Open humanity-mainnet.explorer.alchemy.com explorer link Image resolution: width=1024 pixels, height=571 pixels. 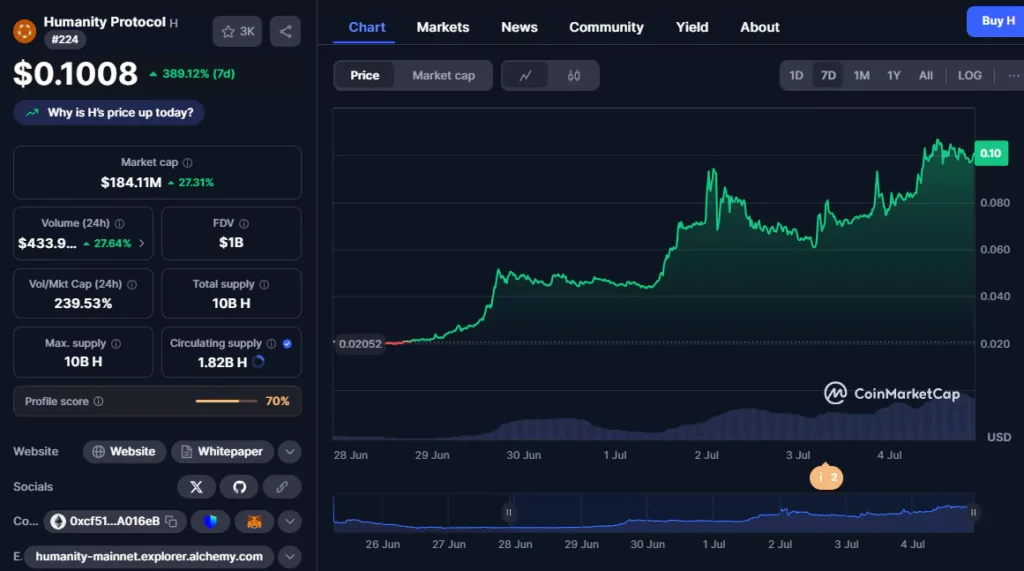(x=149, y=557)
